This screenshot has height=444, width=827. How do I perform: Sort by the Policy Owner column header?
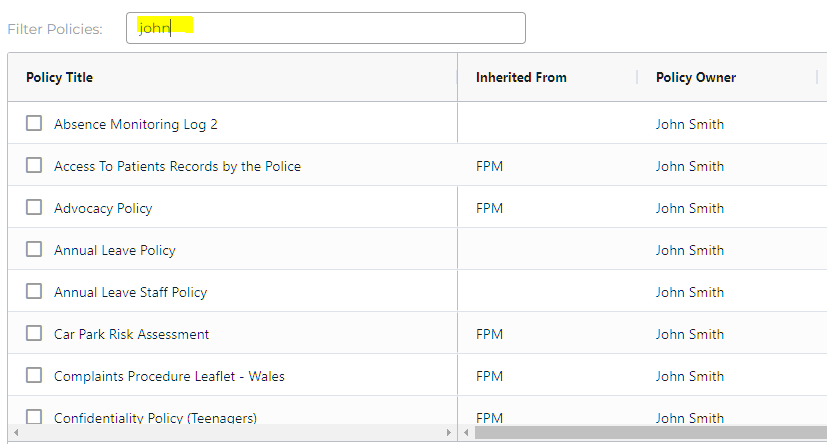[696, 77]
